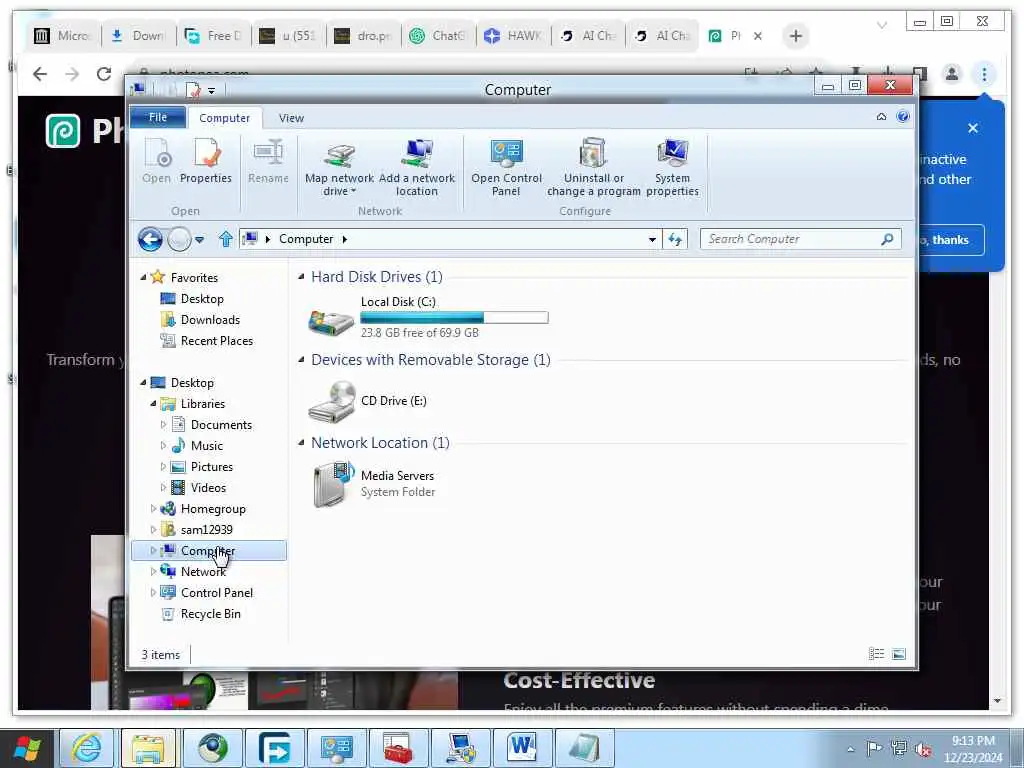Collapse the Network Location group
The height and width of the screenshot is (768, 1024).
click(x=301, y=443)
